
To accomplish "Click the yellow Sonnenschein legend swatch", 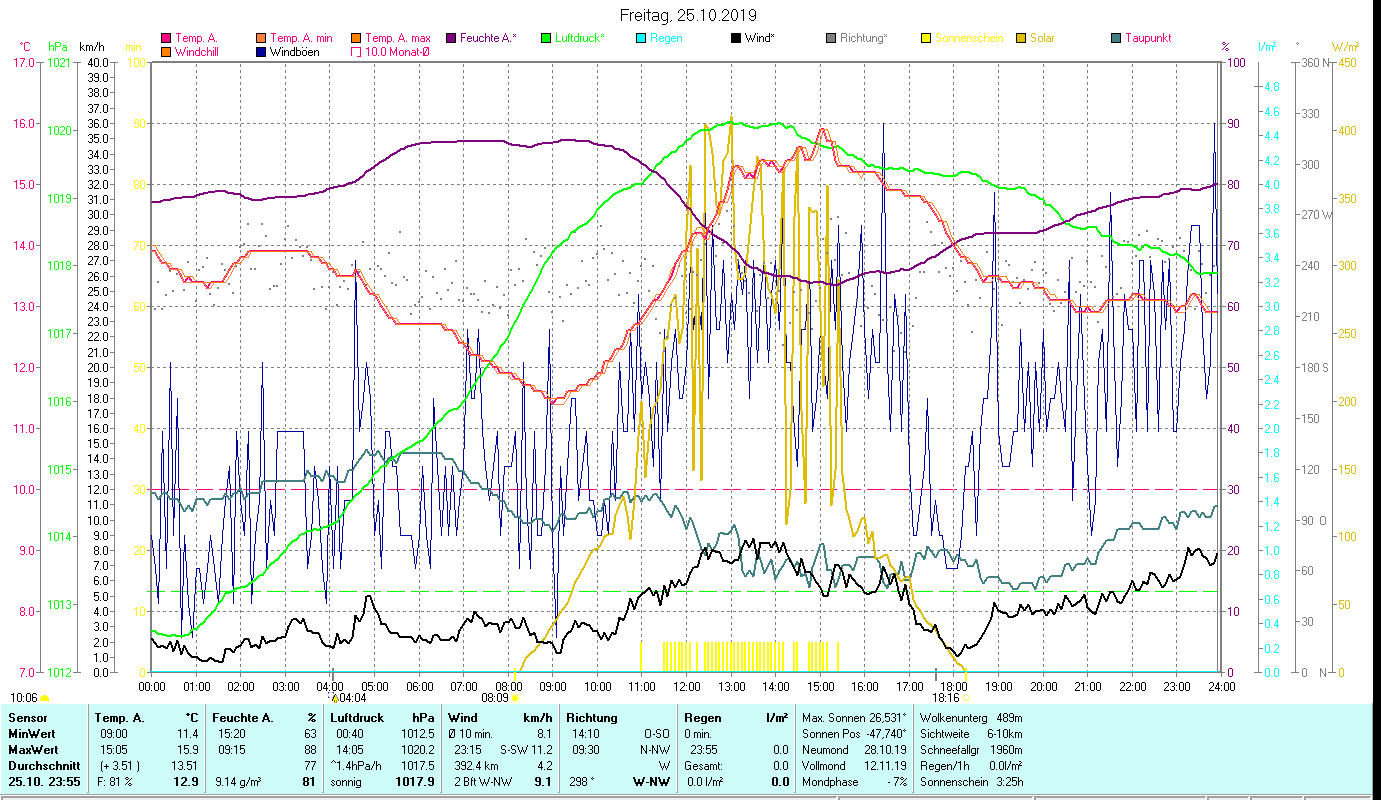I will click(x=926, y=39).
